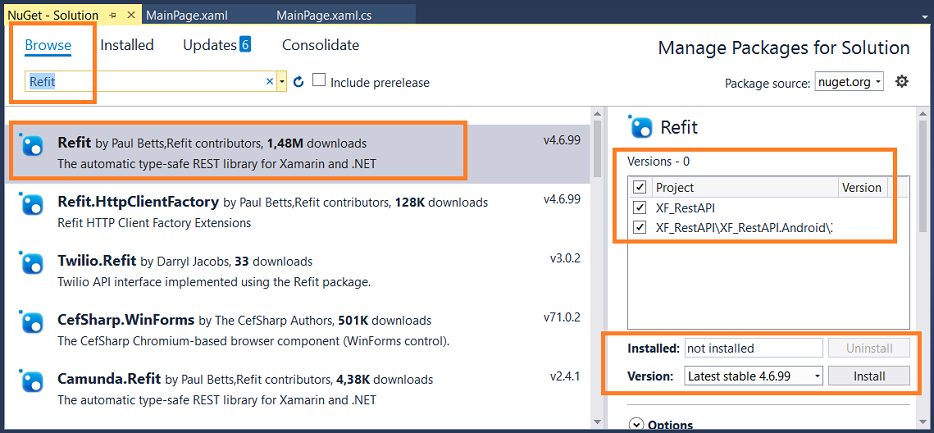The height and width of the screenshot is (433, 934).
Task: Open the Consolidate tab
Action: pos(320,45)
